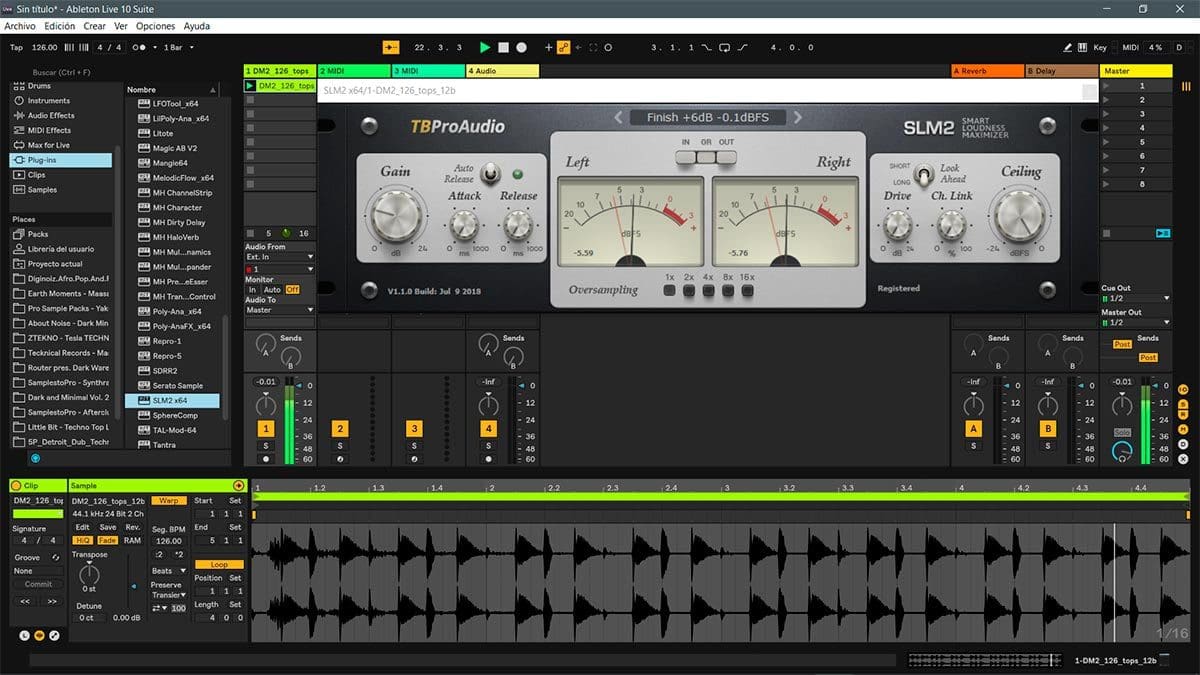Toggle the clip Loop button
The image size is (1200, 675).
[218, 564]
